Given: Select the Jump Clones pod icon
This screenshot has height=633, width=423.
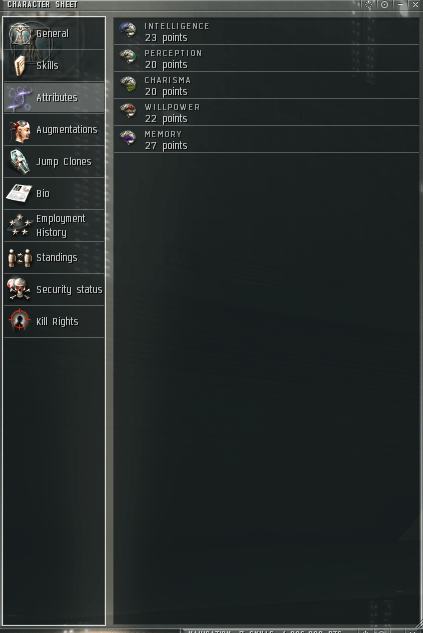Looking at the screenshot, I should pos(19,161).
